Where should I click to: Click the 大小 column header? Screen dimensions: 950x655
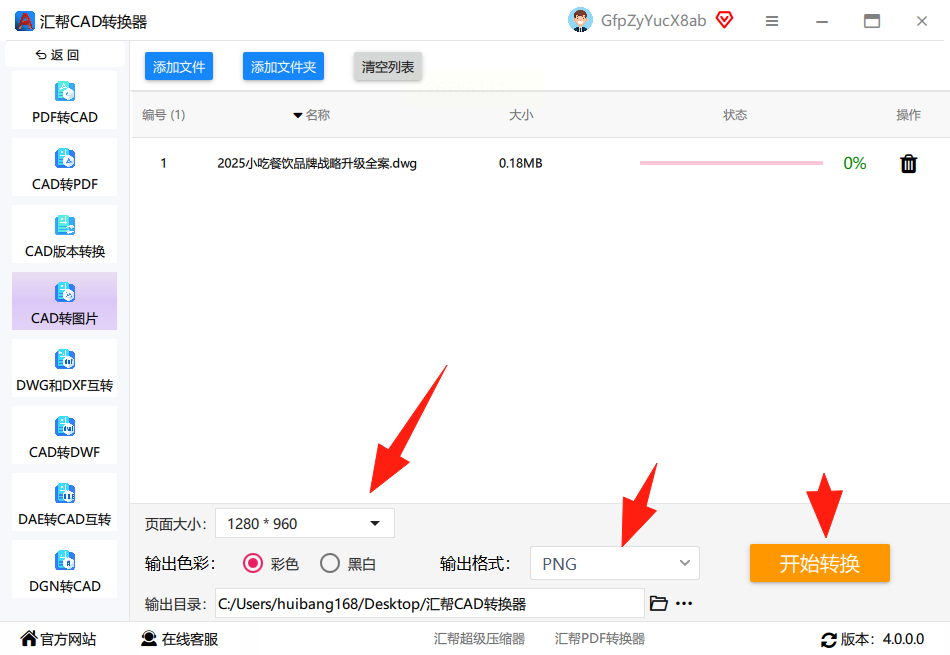521,115
